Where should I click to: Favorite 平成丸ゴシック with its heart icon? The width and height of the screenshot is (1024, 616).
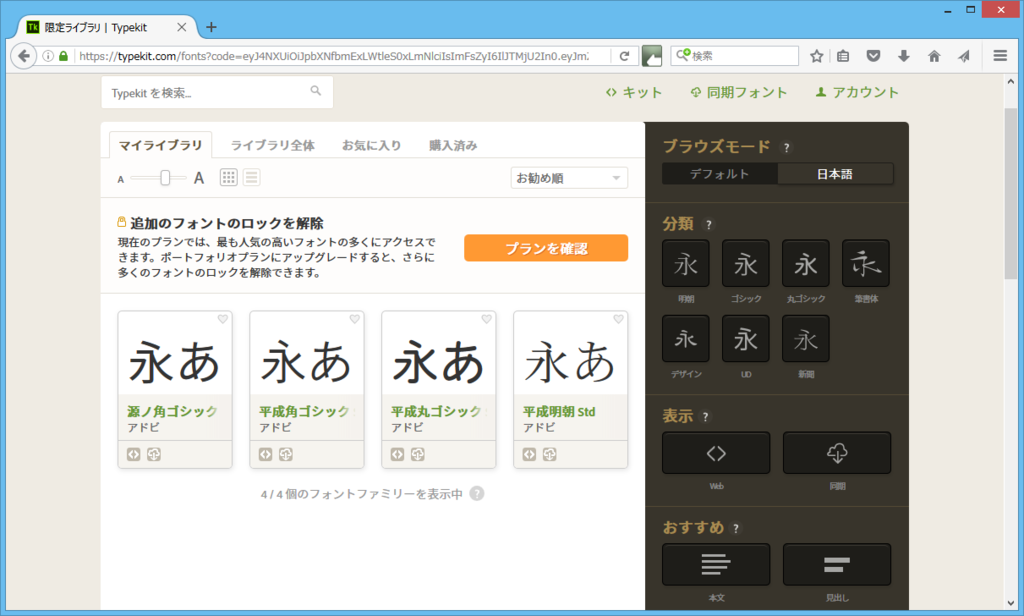487,319
